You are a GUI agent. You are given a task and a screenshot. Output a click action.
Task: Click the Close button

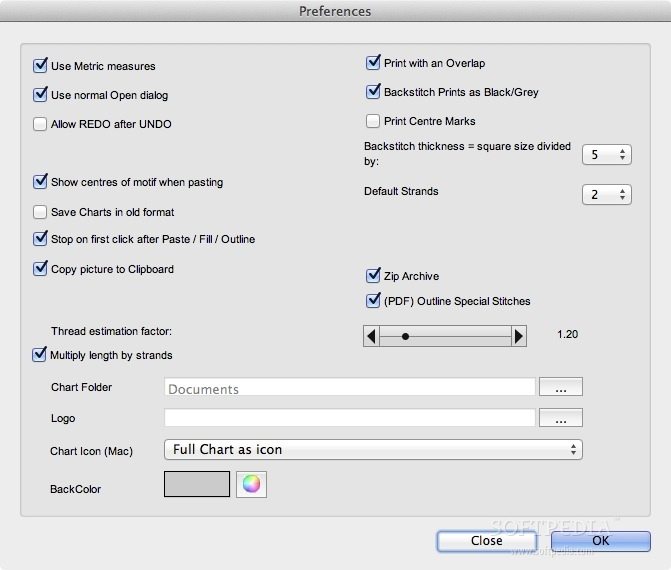coord(487,541)
